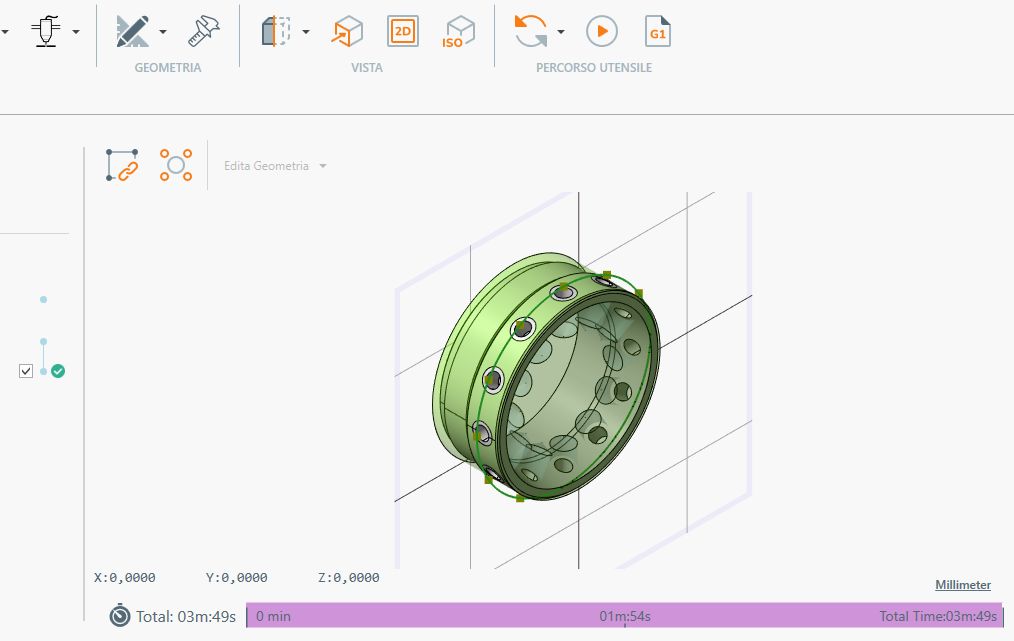Generate G1 code file
Viewport: 1014px width, 641px height.
point(658,31)
